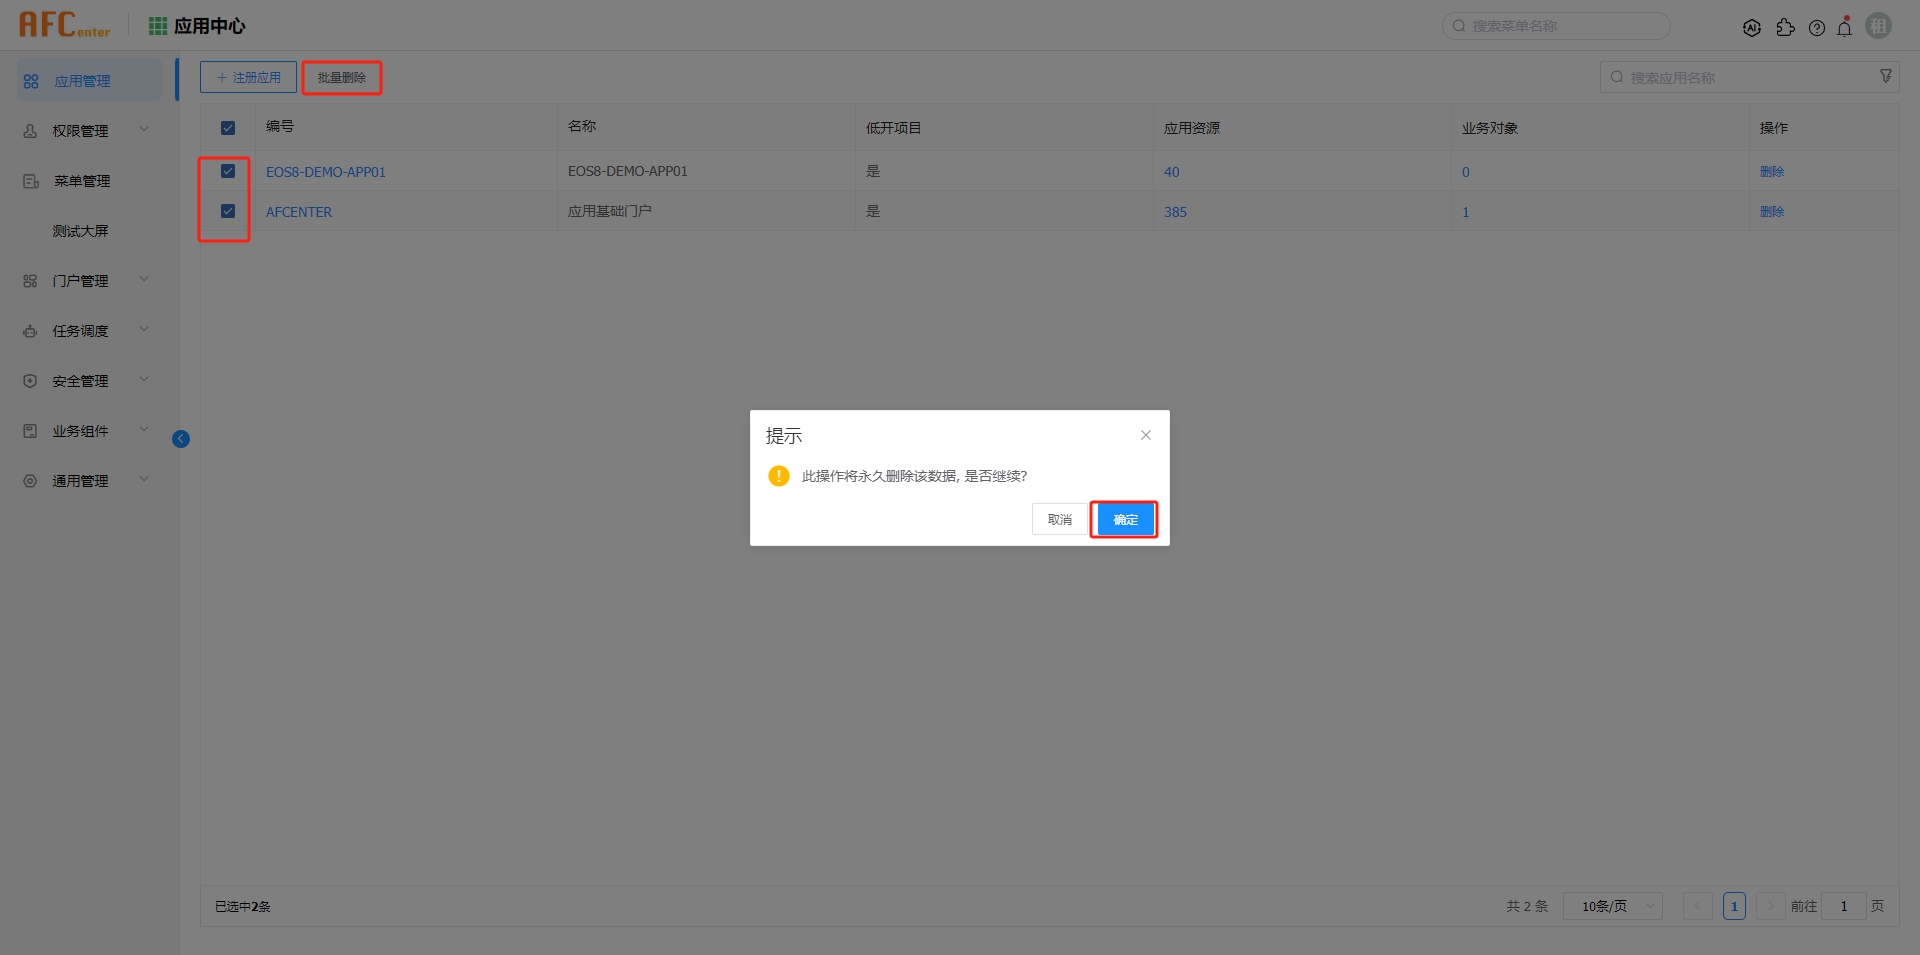Open the help question-mark icon
Viewport: 1920px width, 955px height.
[1817, 28]
